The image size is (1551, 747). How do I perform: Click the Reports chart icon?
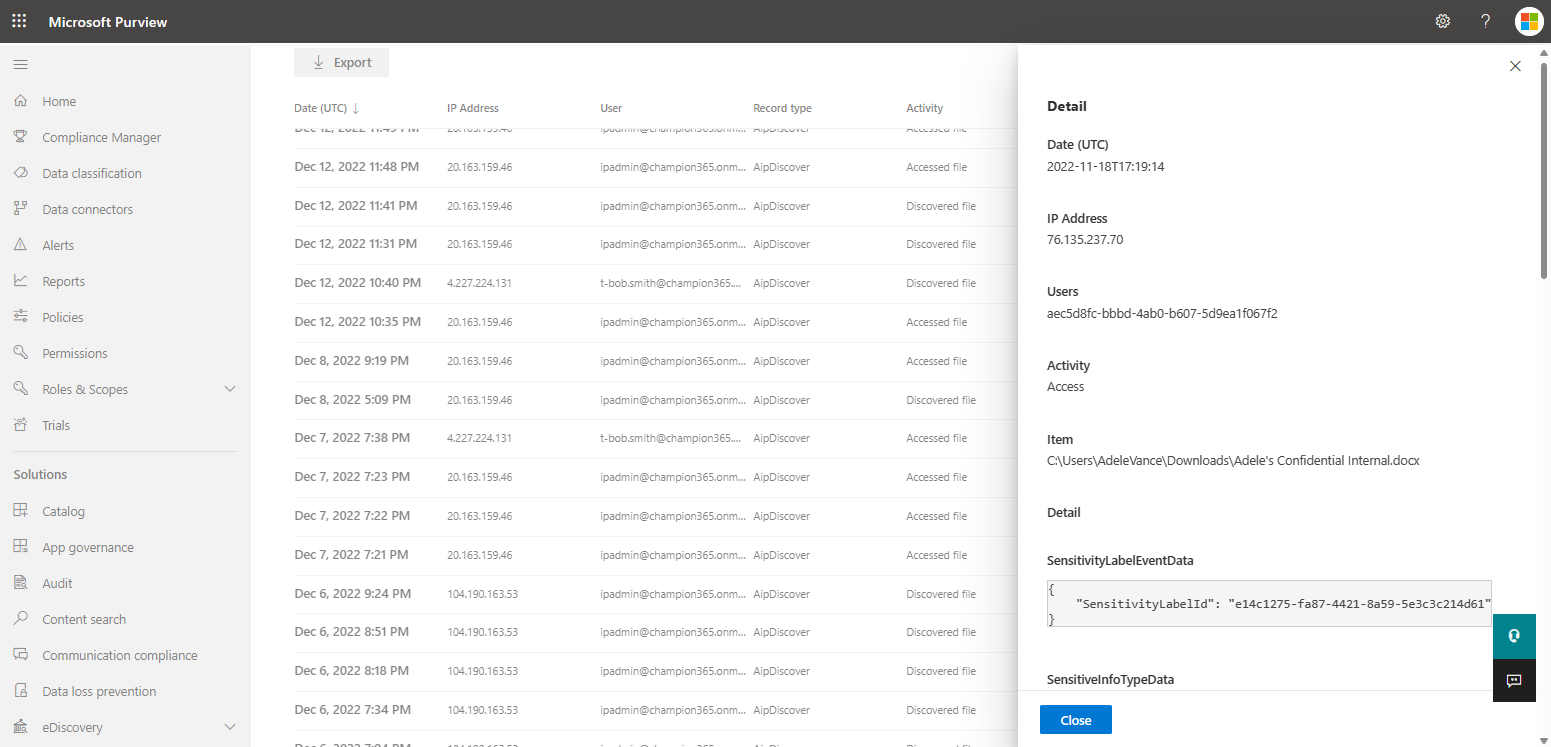[x=20, y=281]
